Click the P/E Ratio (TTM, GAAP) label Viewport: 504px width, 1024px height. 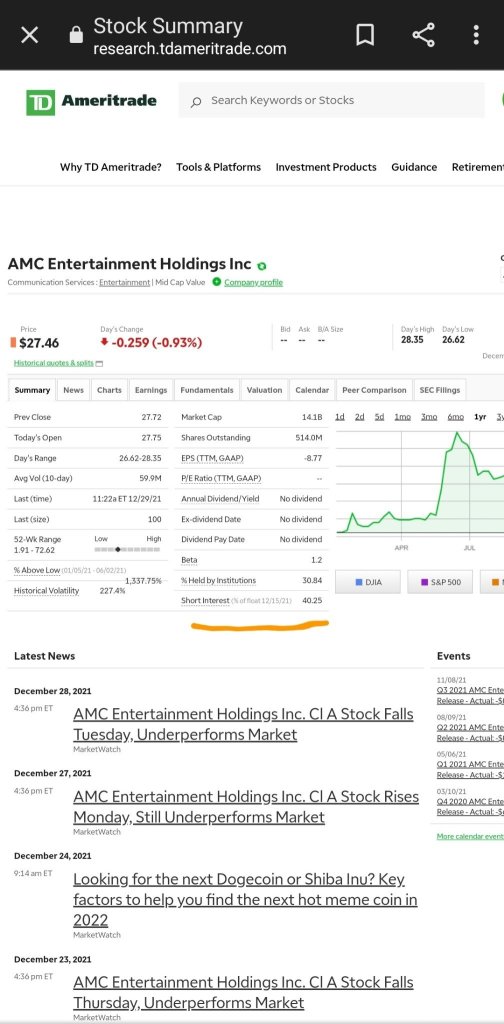click(x=221, y=479)
